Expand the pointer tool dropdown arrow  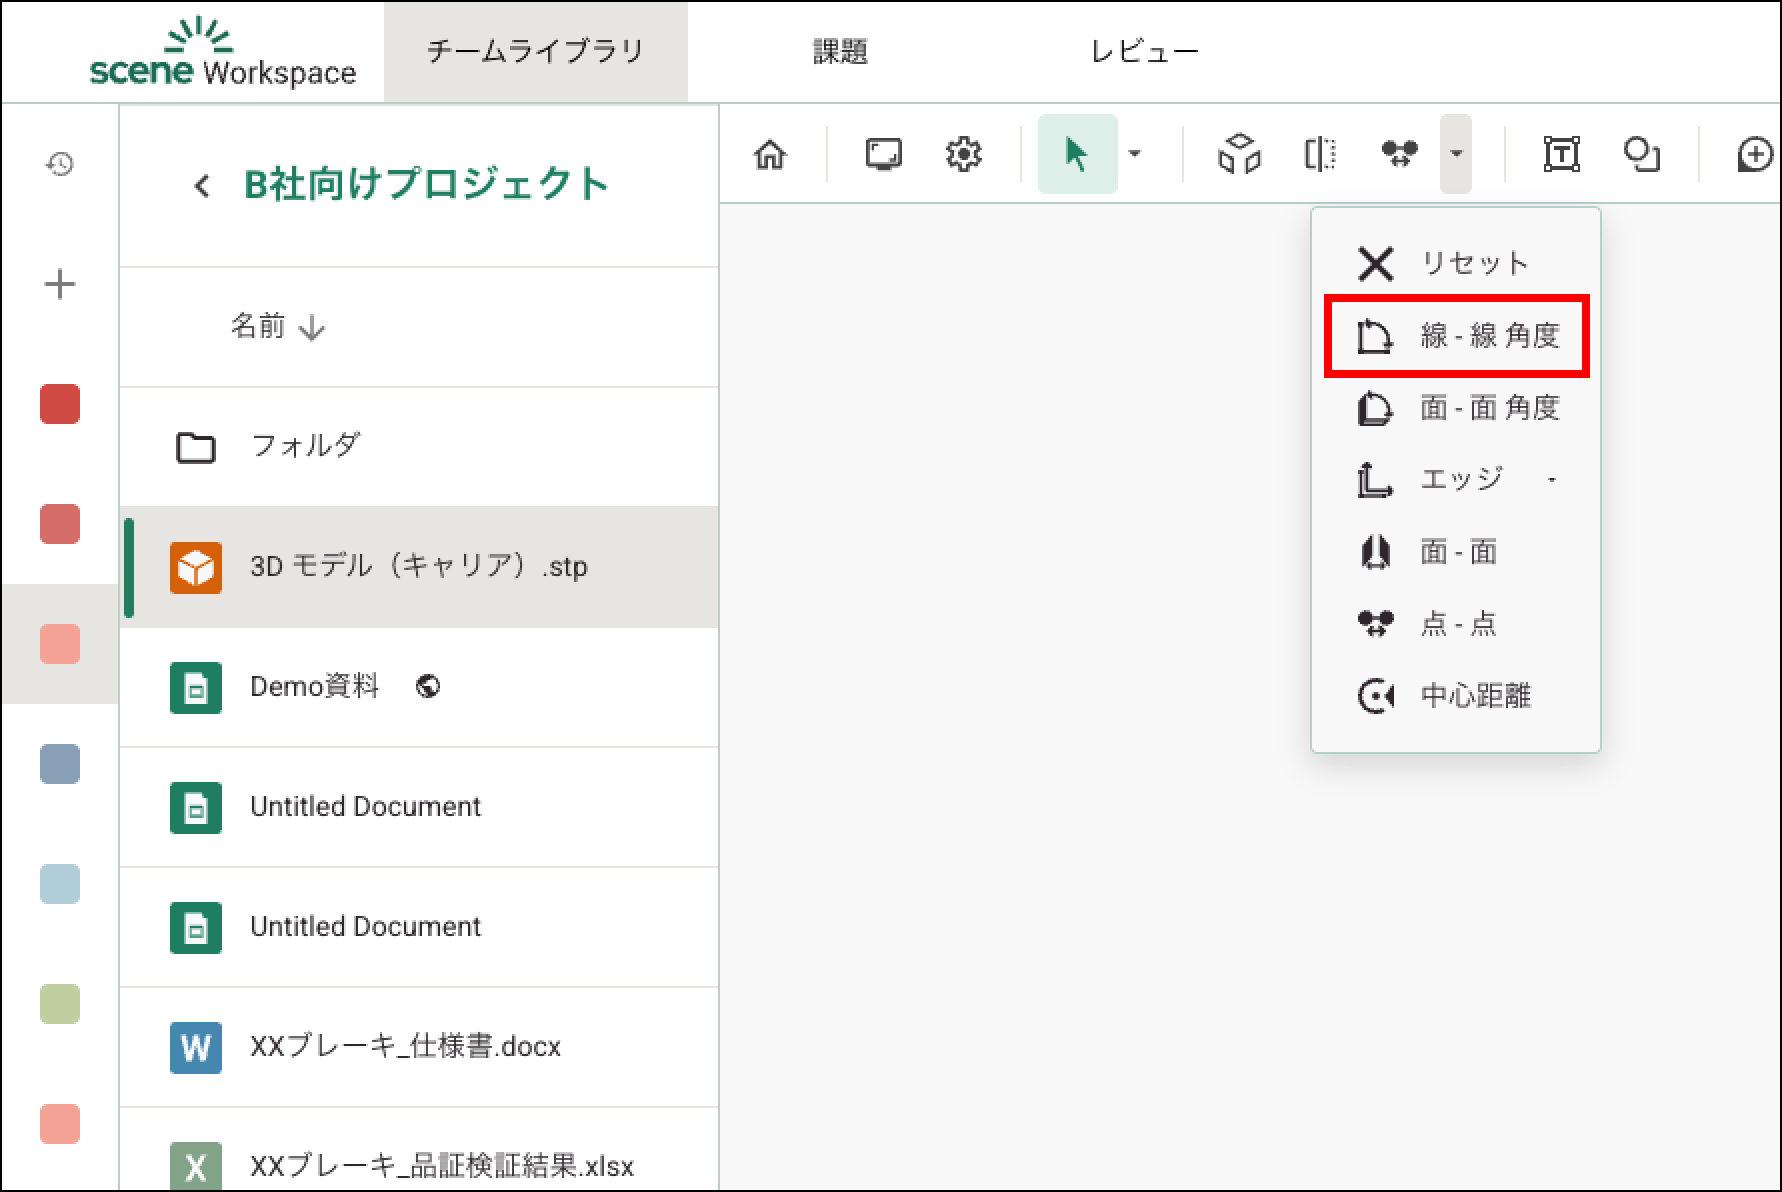[x=1135, y=154]
